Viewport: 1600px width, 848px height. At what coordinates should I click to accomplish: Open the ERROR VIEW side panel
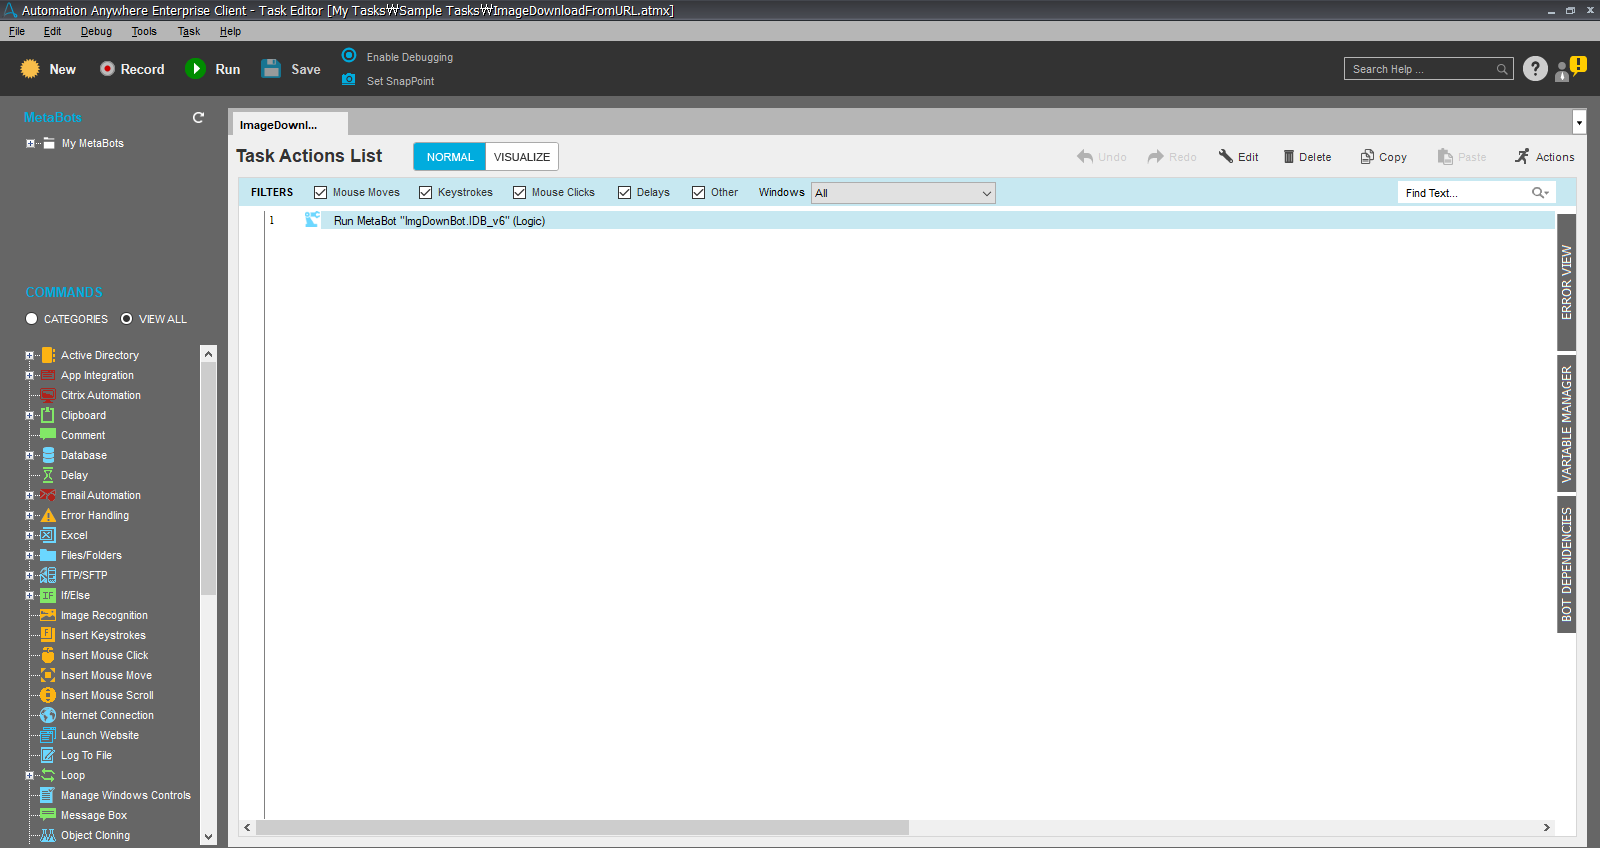(x=1567, y=282)
